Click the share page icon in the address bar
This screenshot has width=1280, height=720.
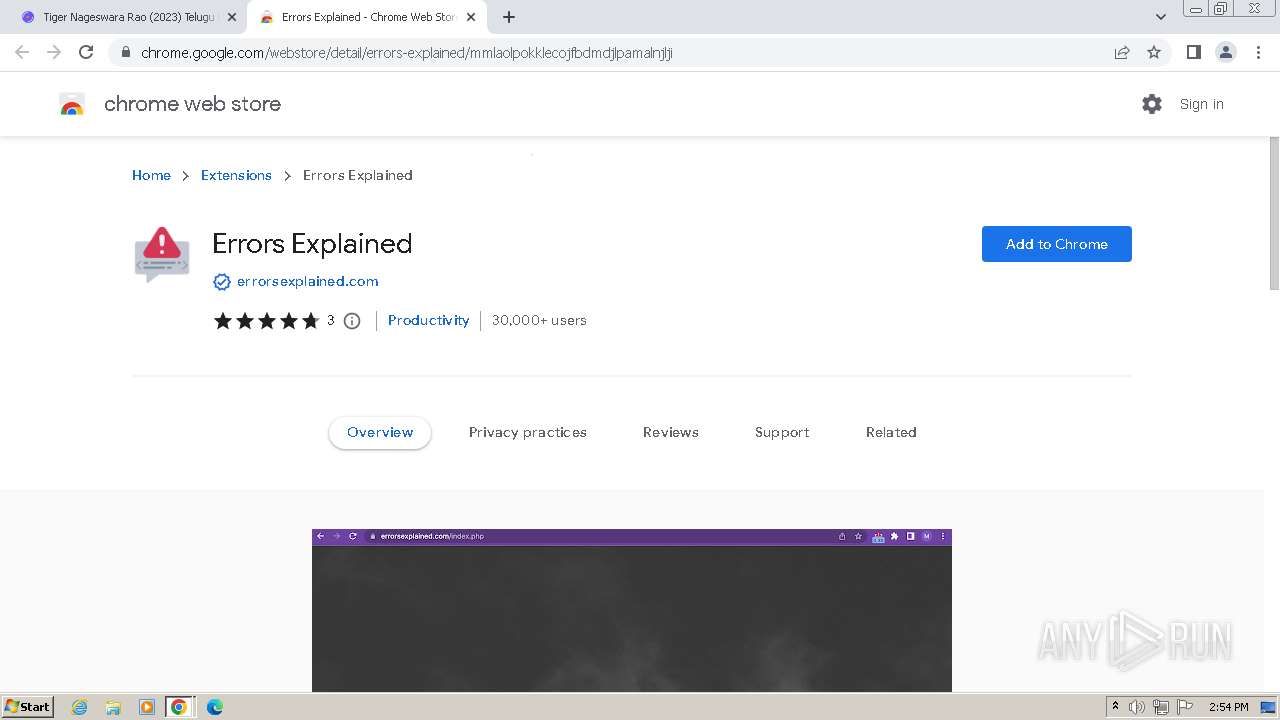pos(1122,53)
